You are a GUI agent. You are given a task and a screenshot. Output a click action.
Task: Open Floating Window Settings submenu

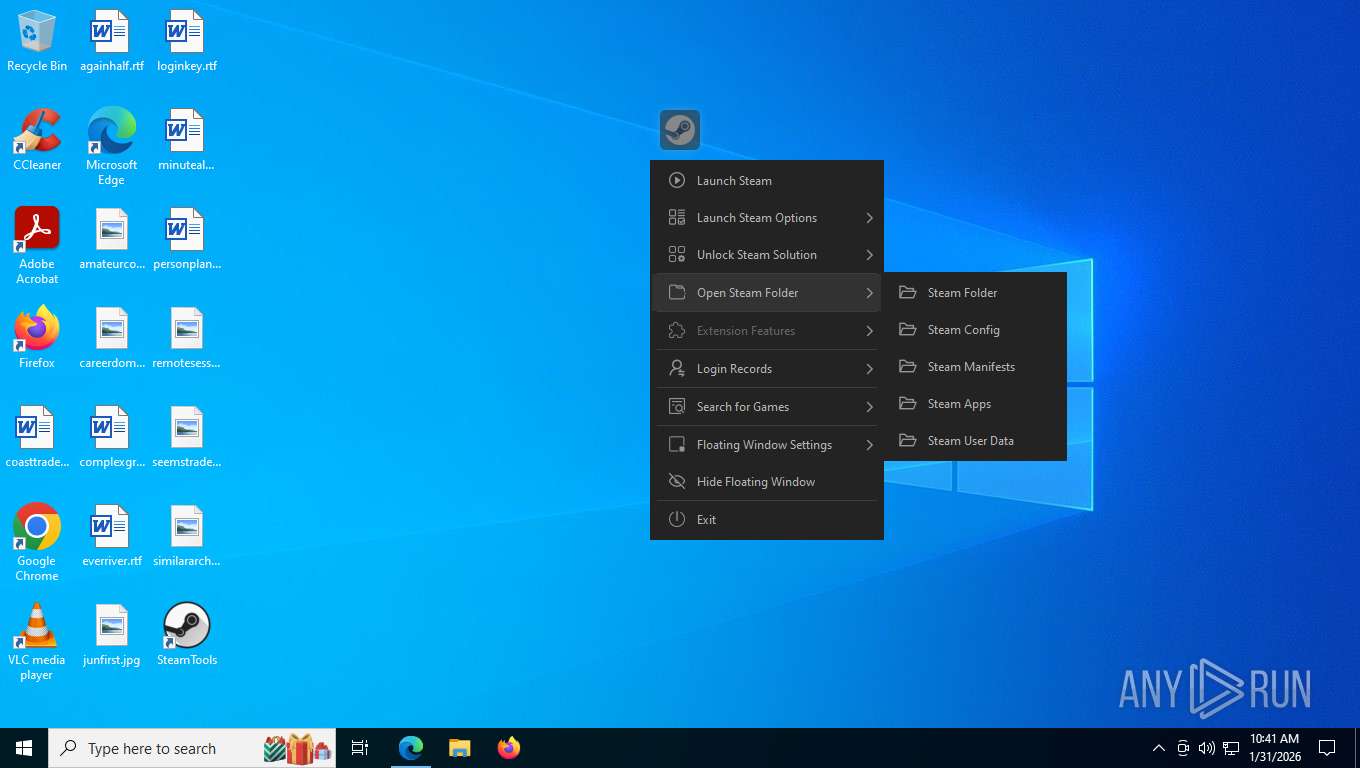click(767, 445)
